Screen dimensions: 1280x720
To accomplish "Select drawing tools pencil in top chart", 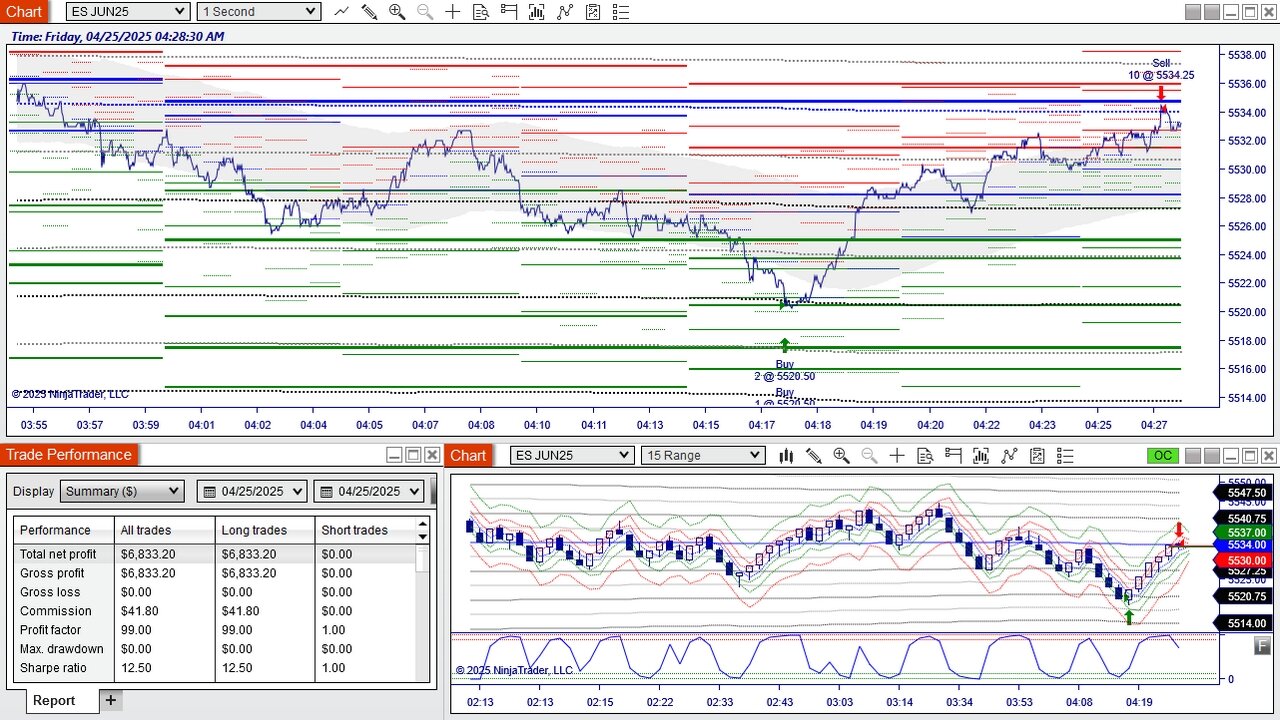I will [x=369, y=11].
